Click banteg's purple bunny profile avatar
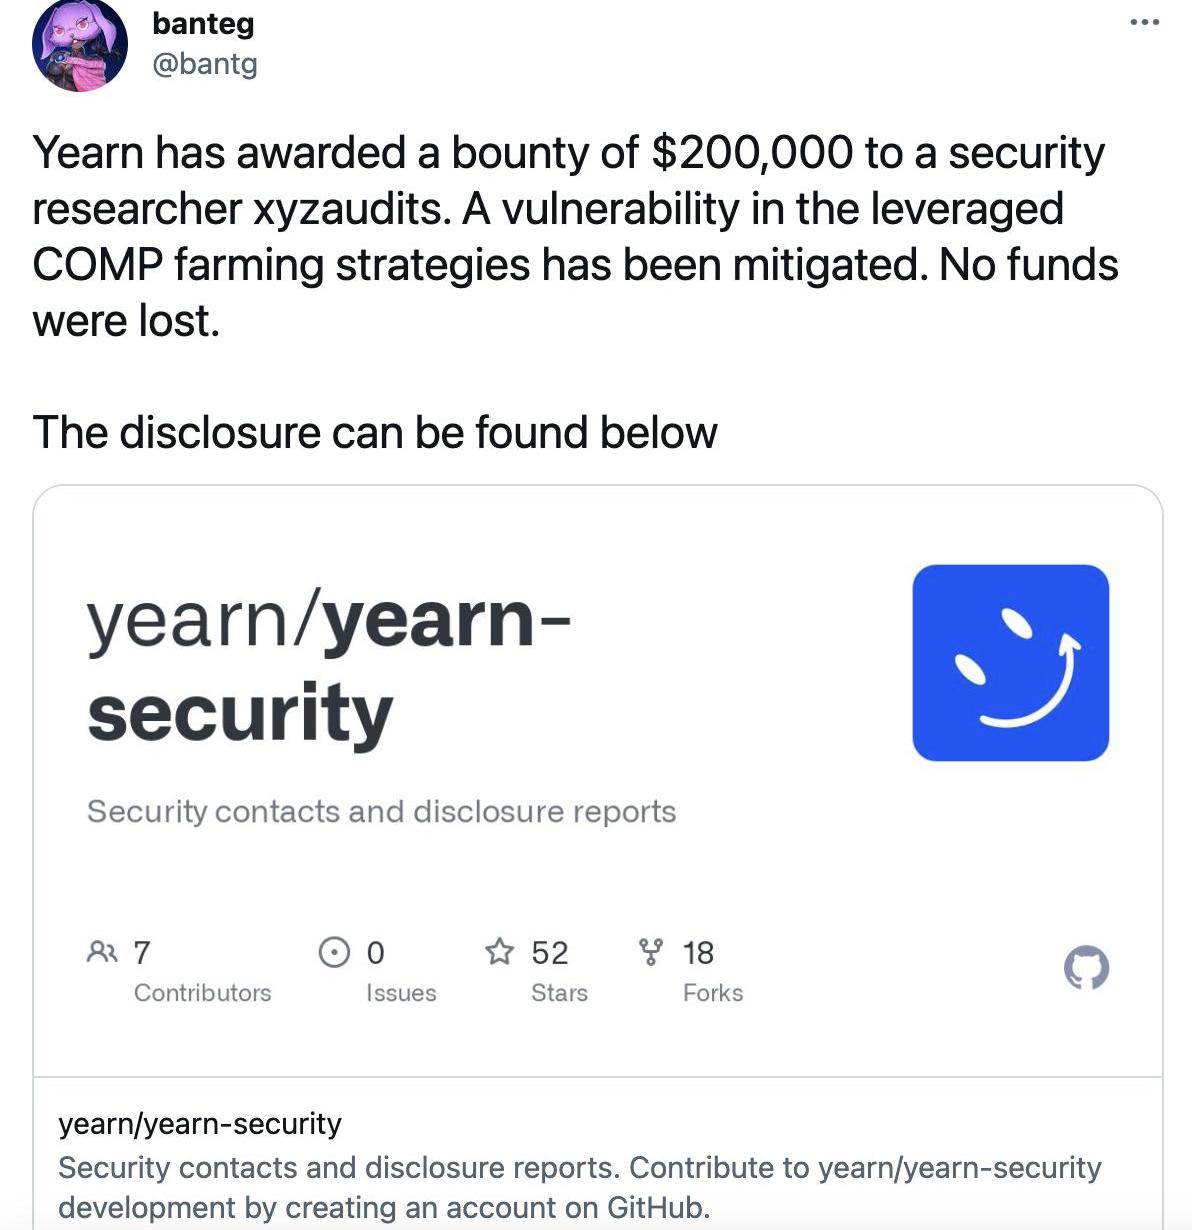 click(80, 44)
